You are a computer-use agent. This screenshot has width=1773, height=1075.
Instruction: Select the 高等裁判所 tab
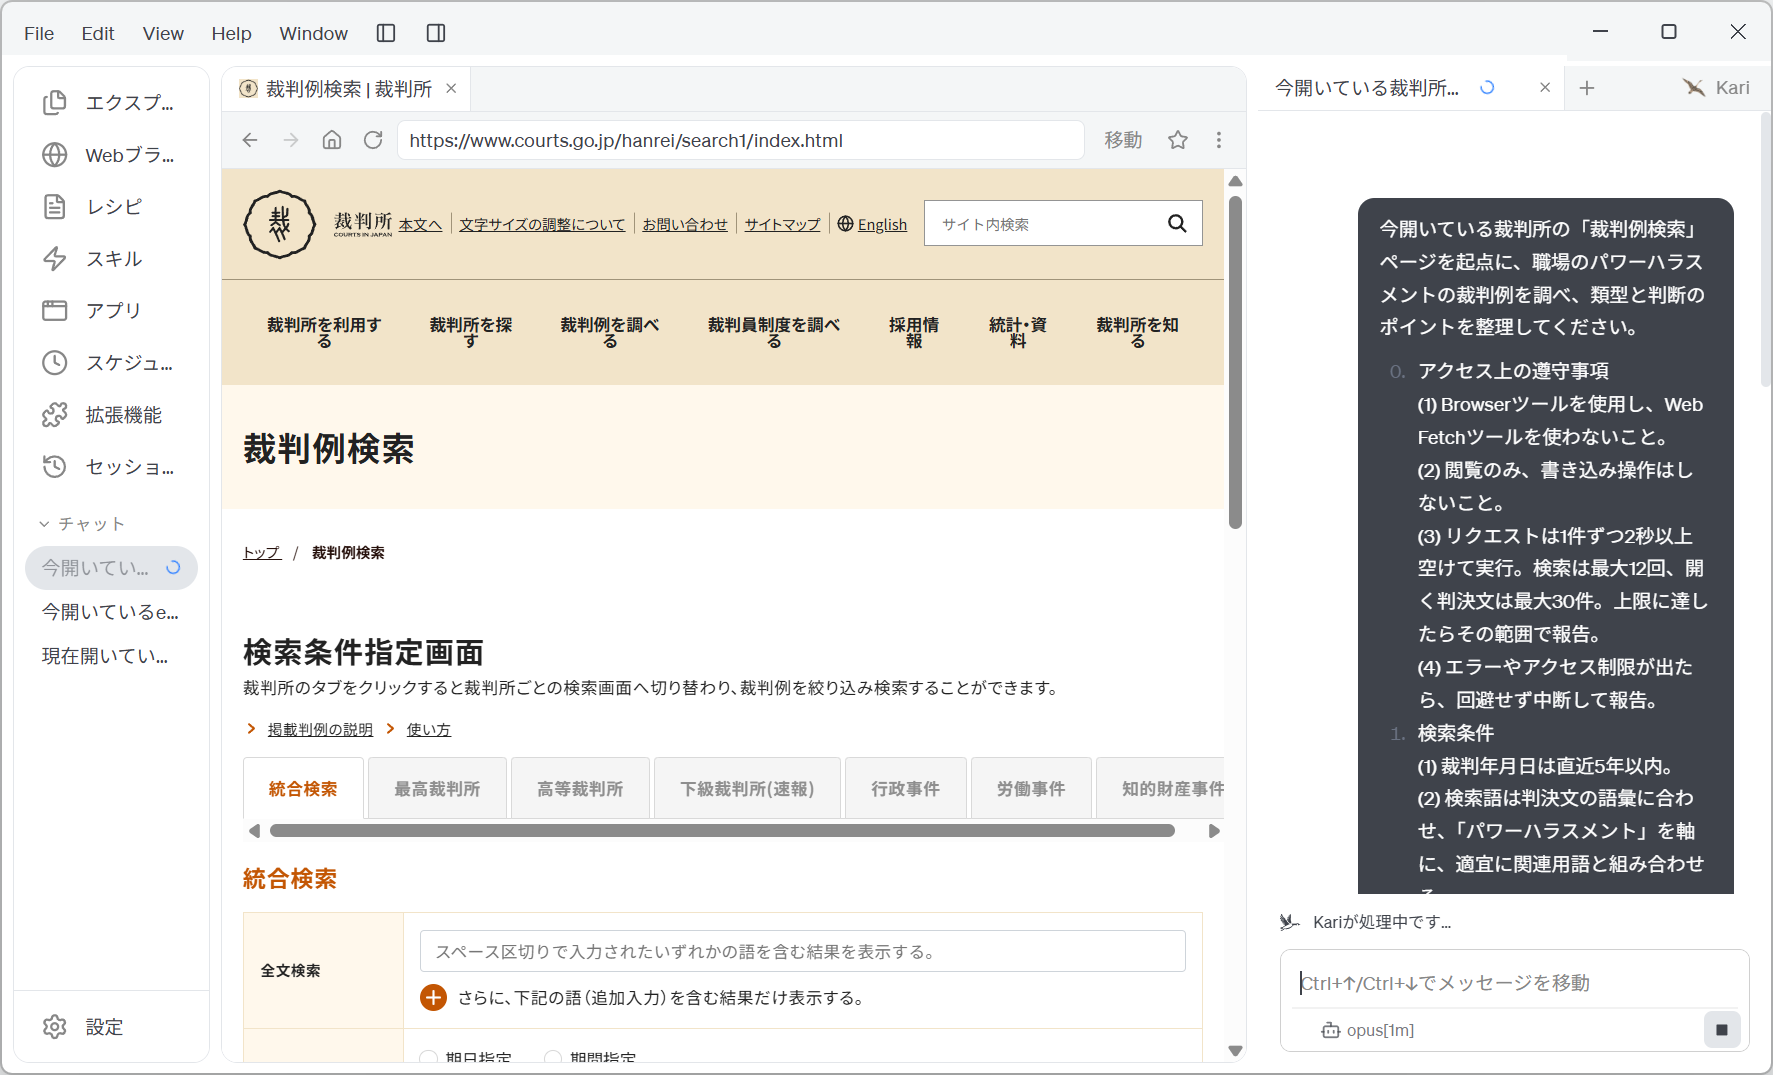coord(580,789)
